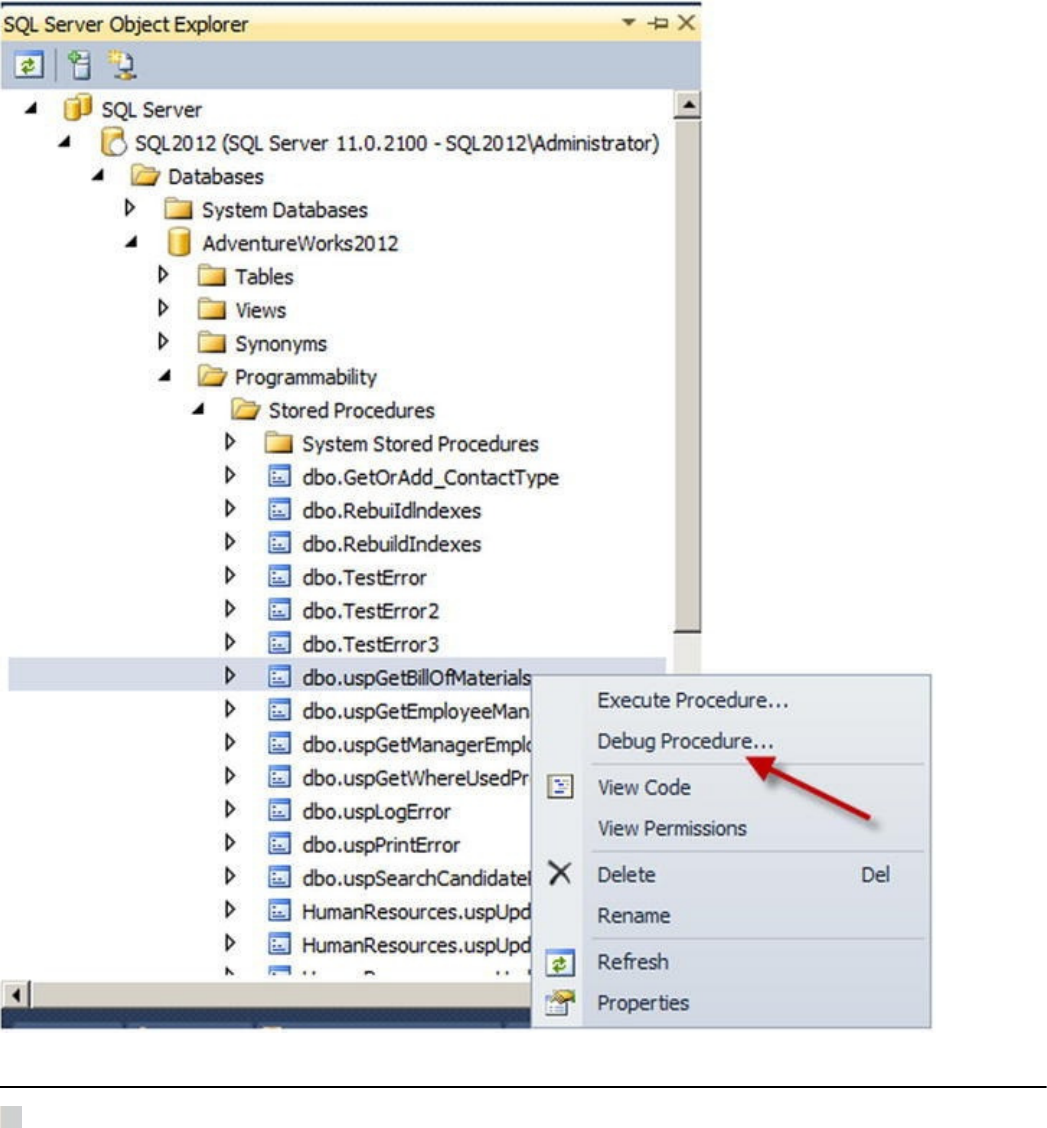The image size is (1047, 1128).
Task: Expand the dbo.uspPrintError procedure node
Action: point(230,843)
